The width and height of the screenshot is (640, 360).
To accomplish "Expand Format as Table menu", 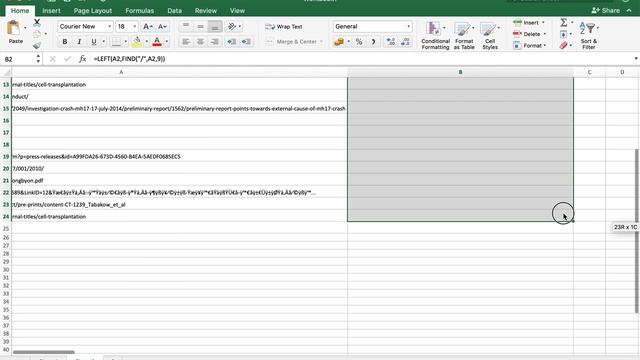I will 464,36.
